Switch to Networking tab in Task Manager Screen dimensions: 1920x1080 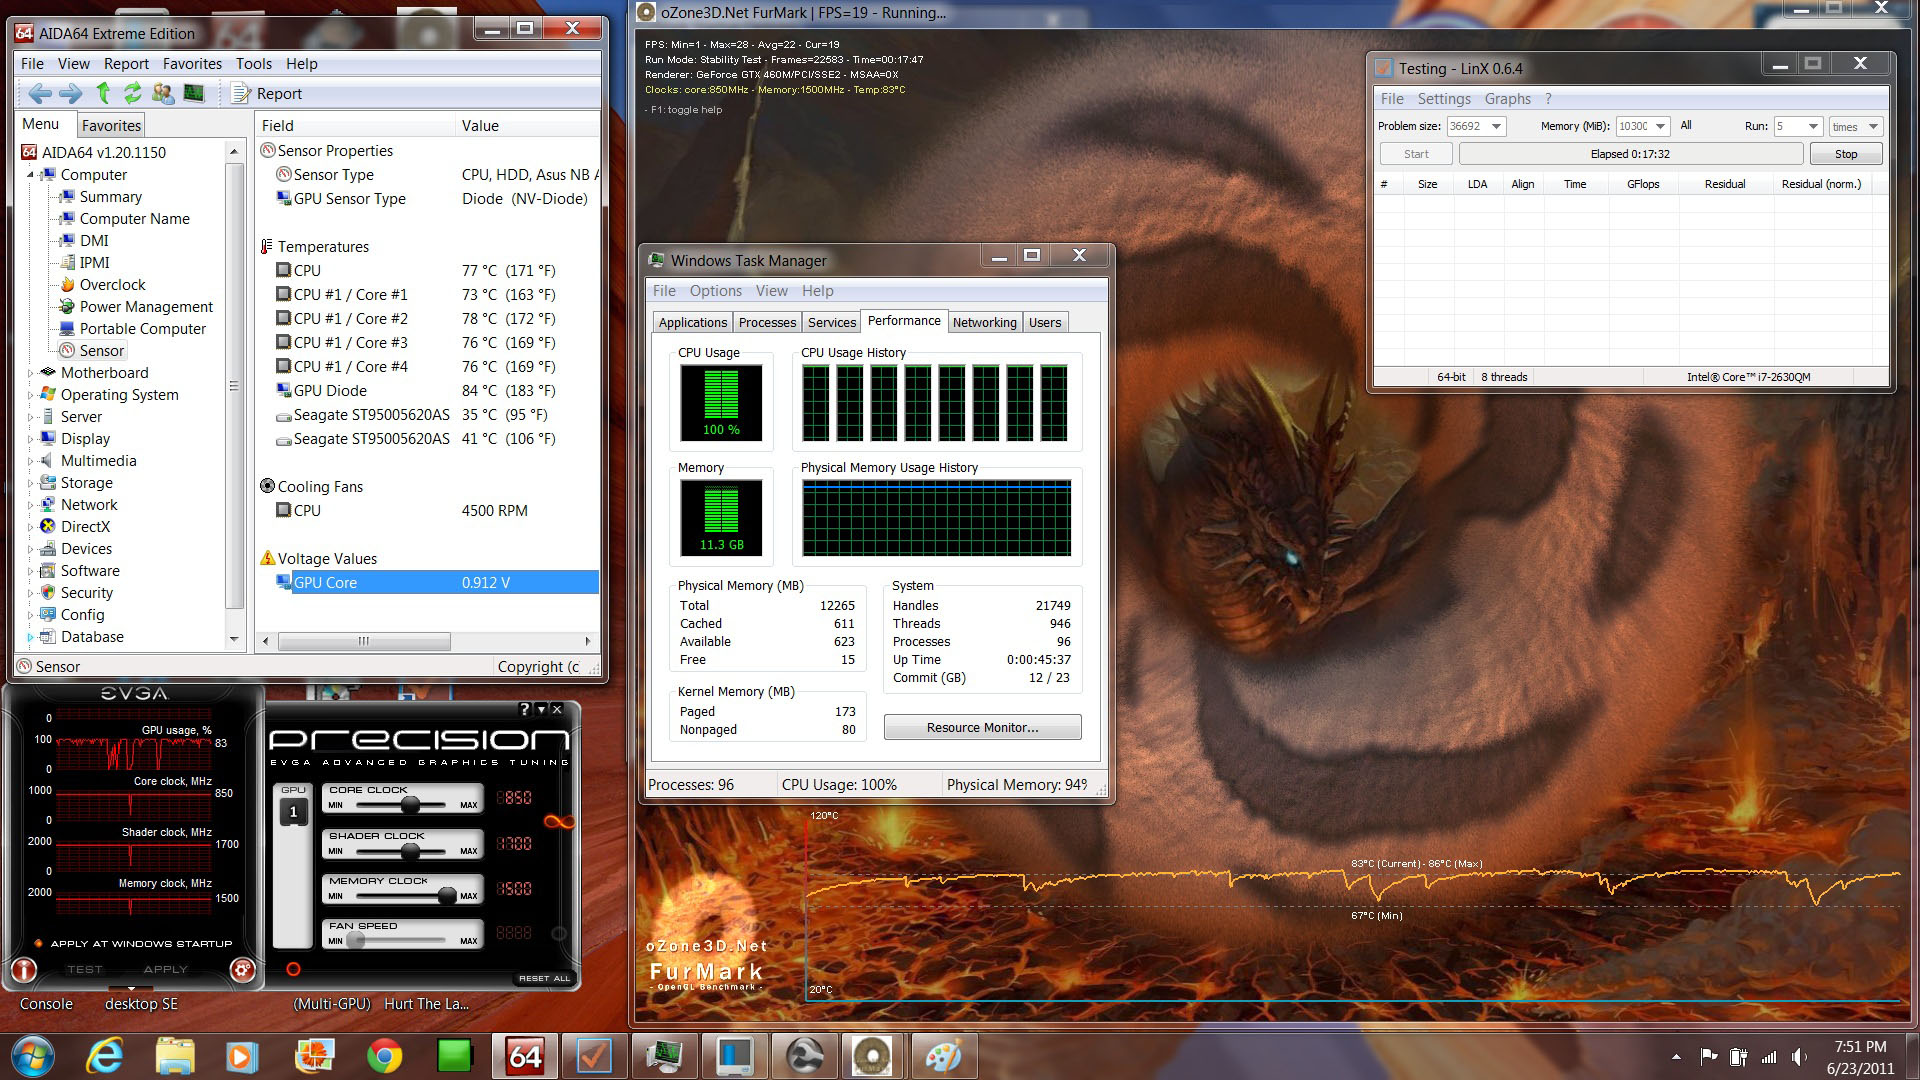[984, 322]
